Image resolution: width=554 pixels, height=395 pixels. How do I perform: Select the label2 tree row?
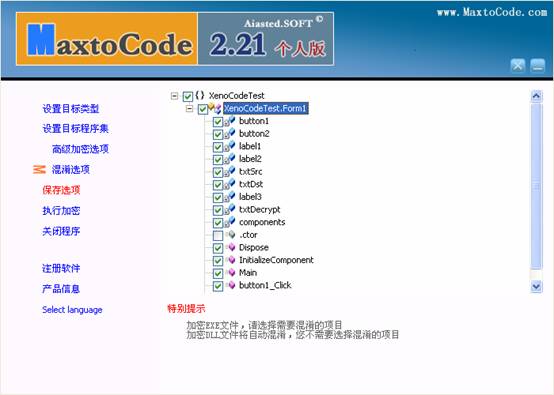pos(250,159)
